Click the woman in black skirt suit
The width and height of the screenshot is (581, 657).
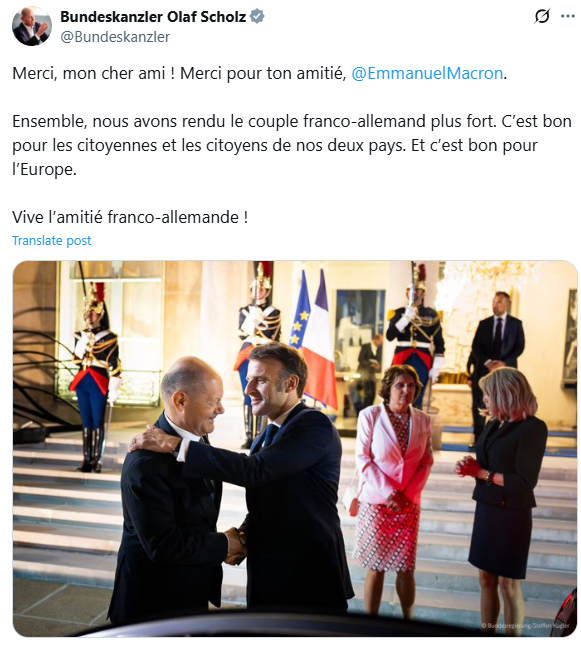[x=504, y=494]
